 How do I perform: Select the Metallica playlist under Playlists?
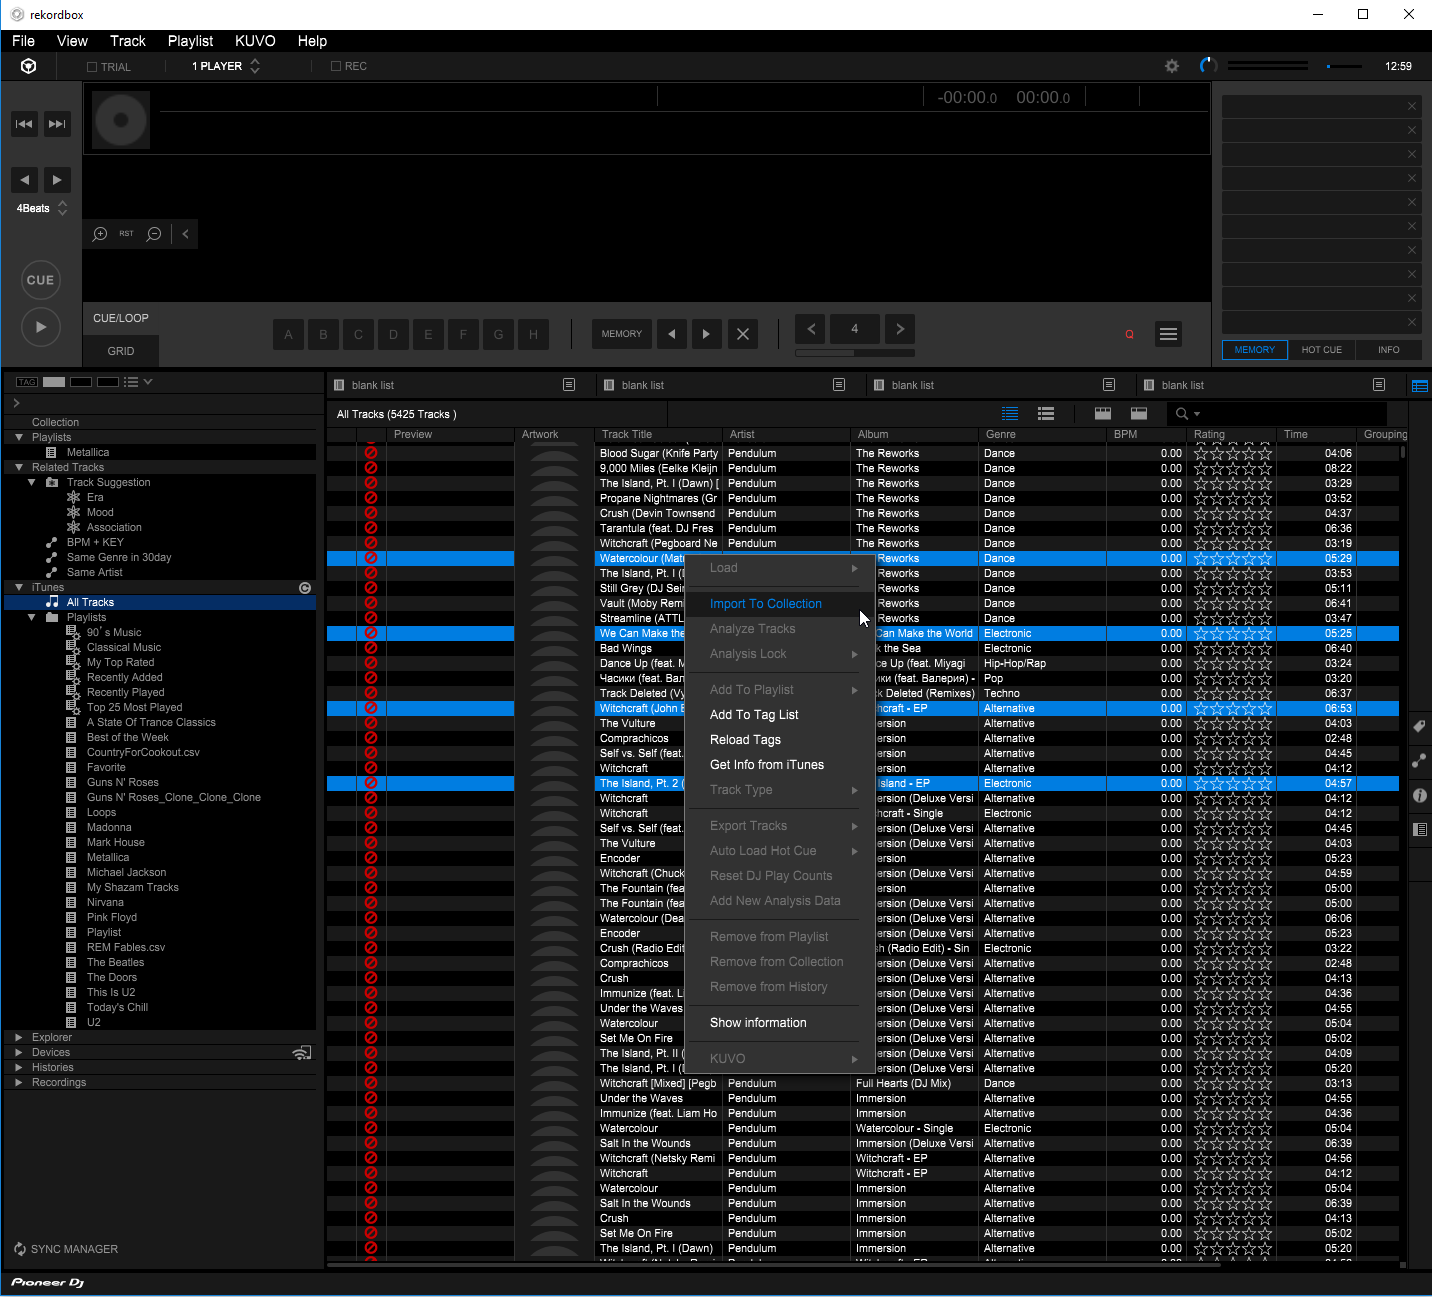pos(88,452)
